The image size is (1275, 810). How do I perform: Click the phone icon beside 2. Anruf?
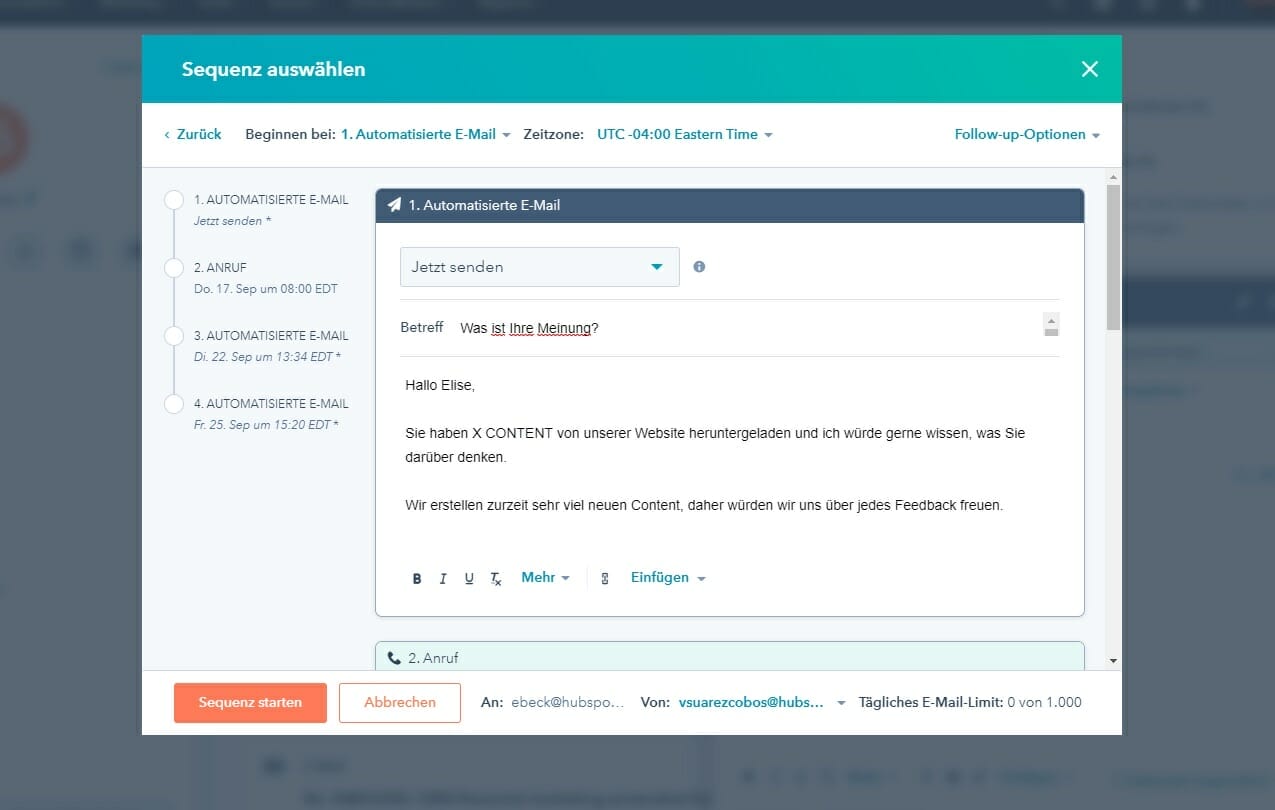click(394, 657)
